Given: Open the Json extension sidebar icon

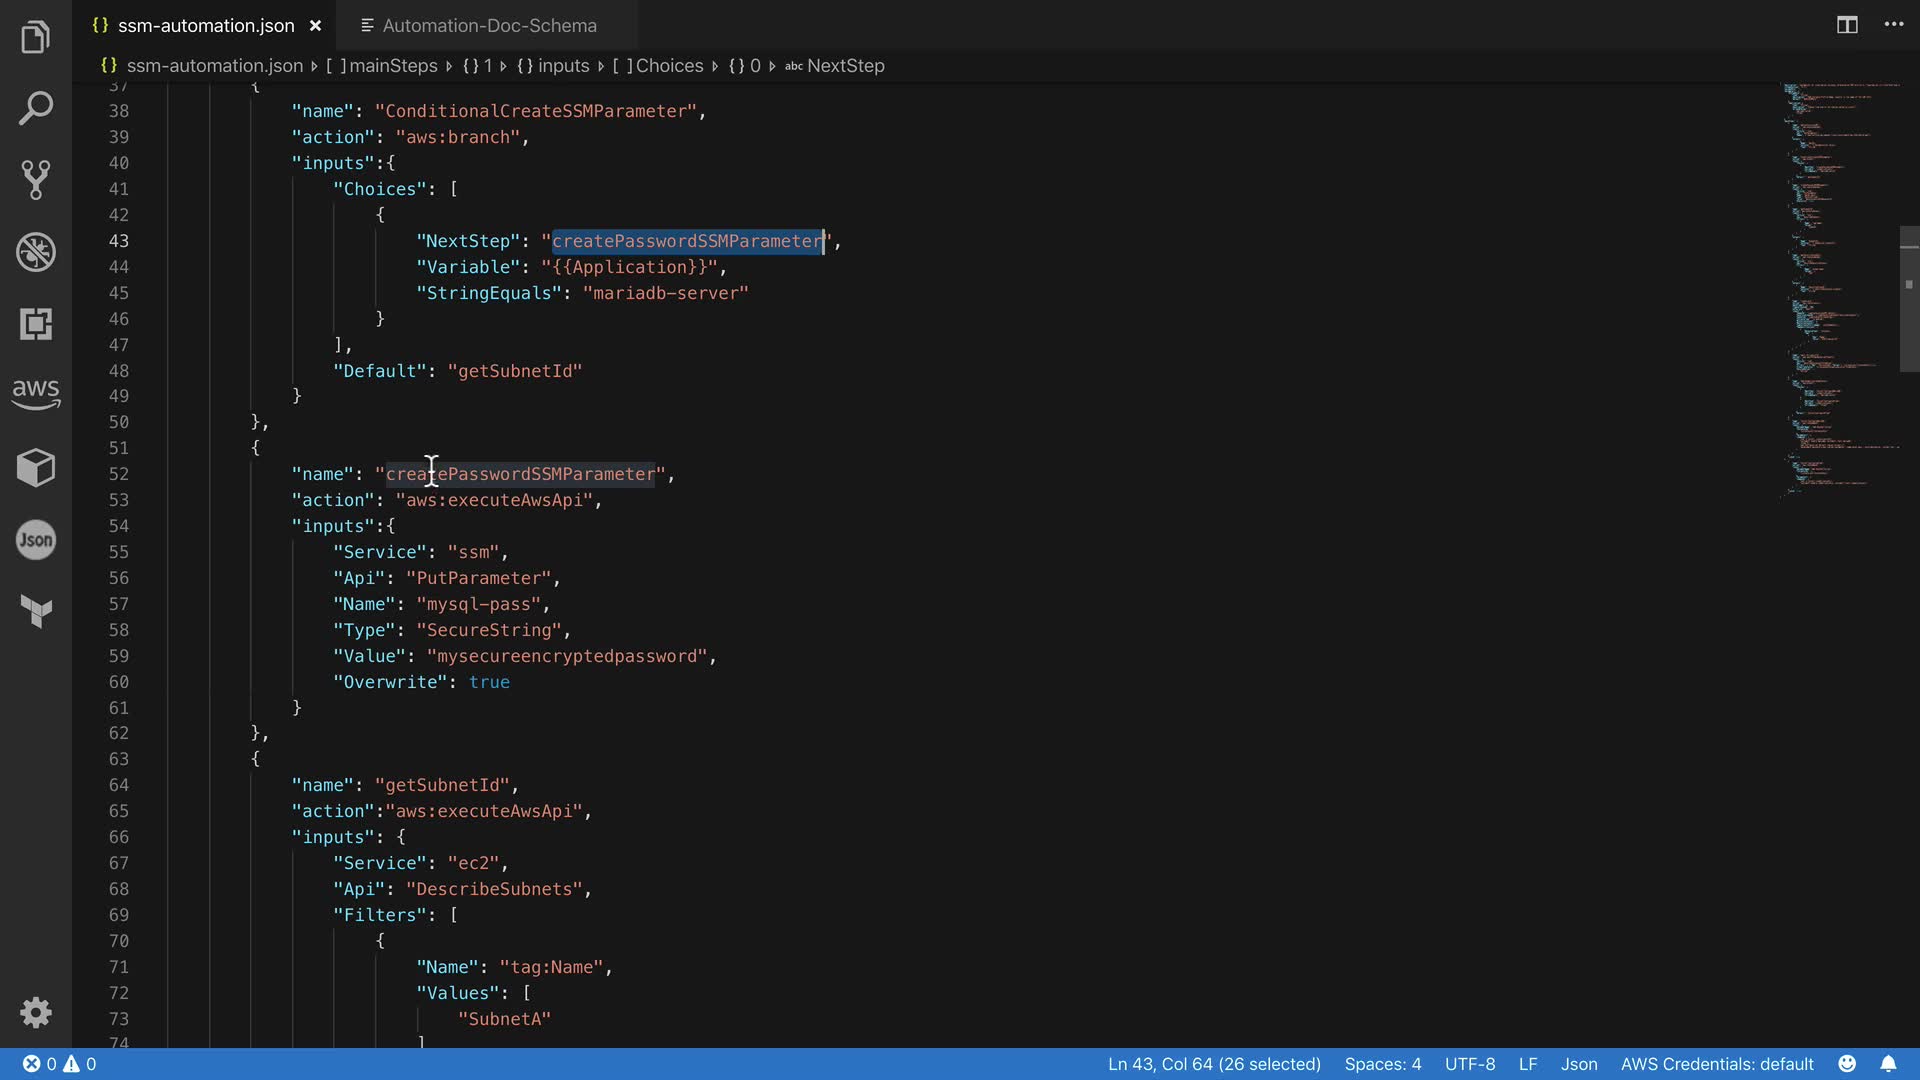Looking at the screenshot, I should click(x=36, y=540).
